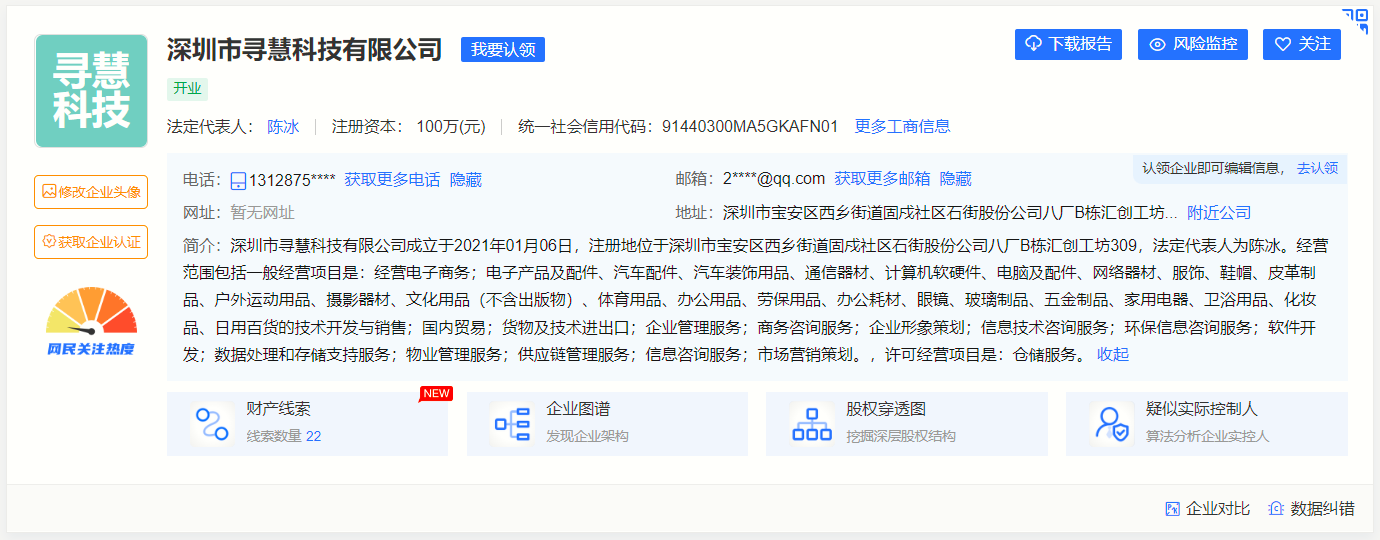Click 获取企业认证 button
Image resolution: width=1380 pixels, height=540 pixels.
coord(91,242)
